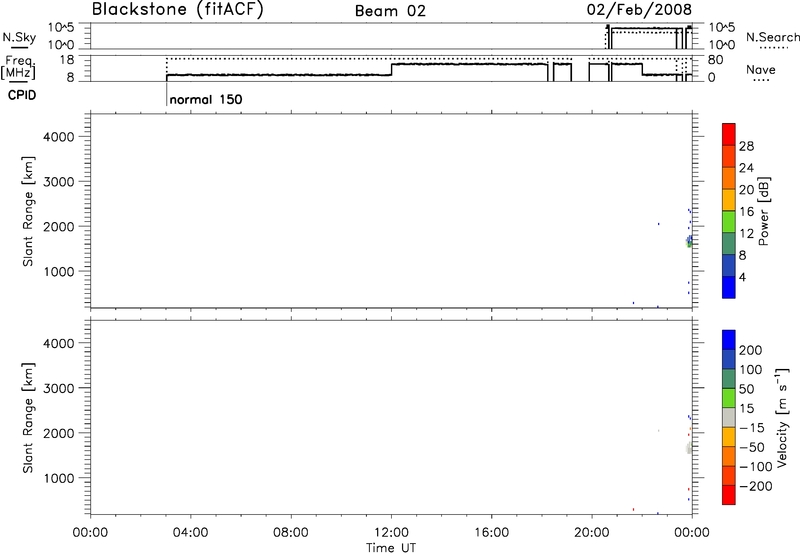
Task: Click the bright blue bottom Power segment below 4
Action: click(x=729, y=287)
